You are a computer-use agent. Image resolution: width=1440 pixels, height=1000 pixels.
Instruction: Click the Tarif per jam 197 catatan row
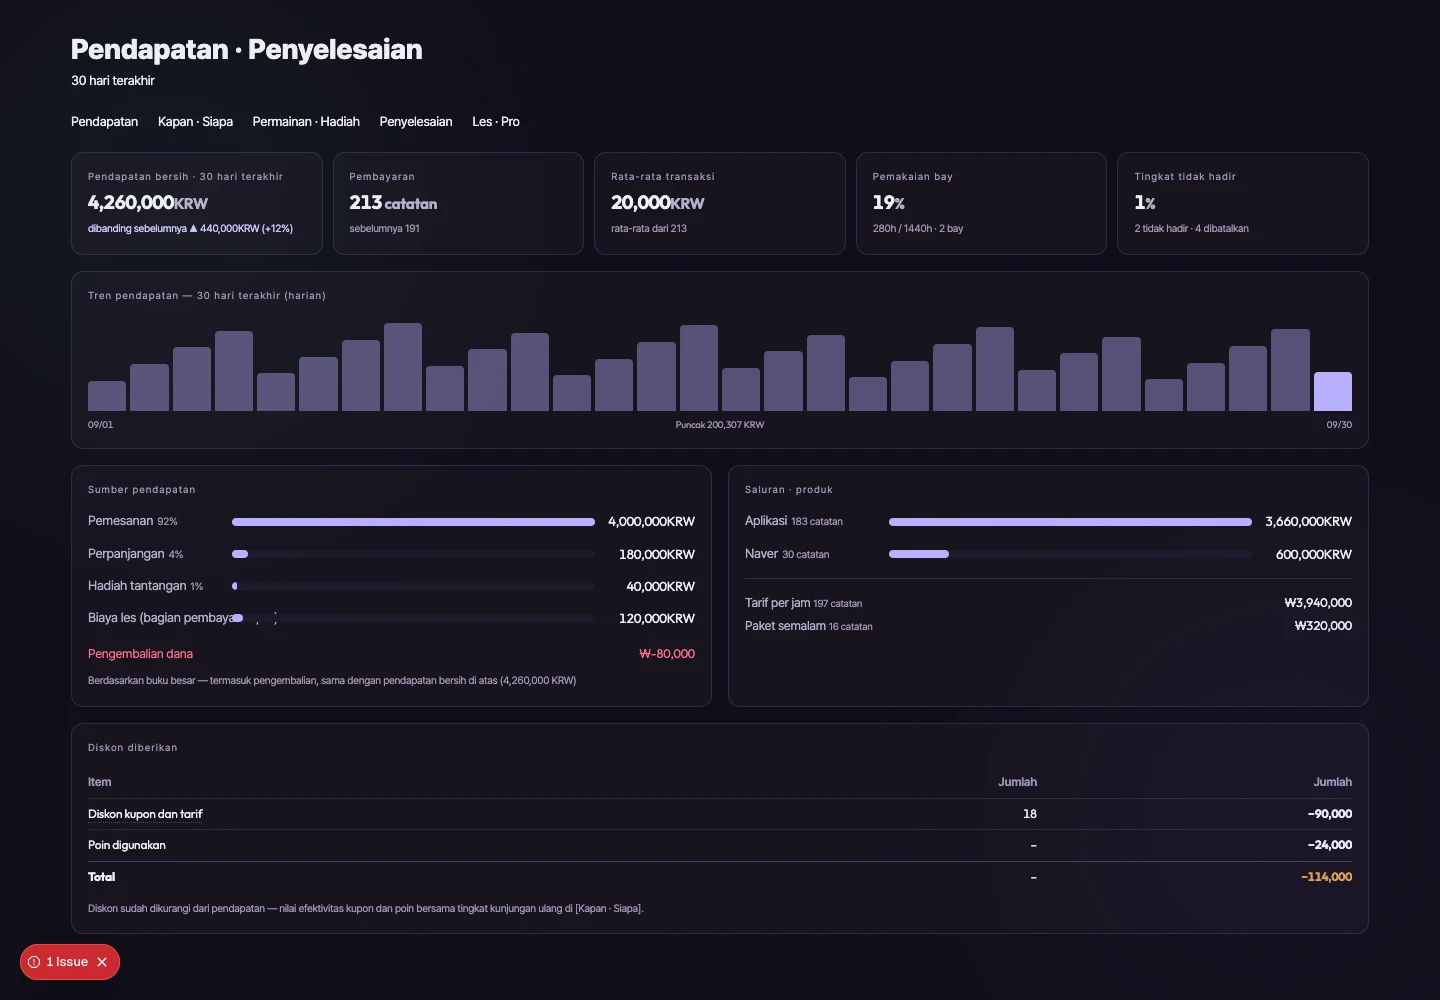(x=1048, y=603)
